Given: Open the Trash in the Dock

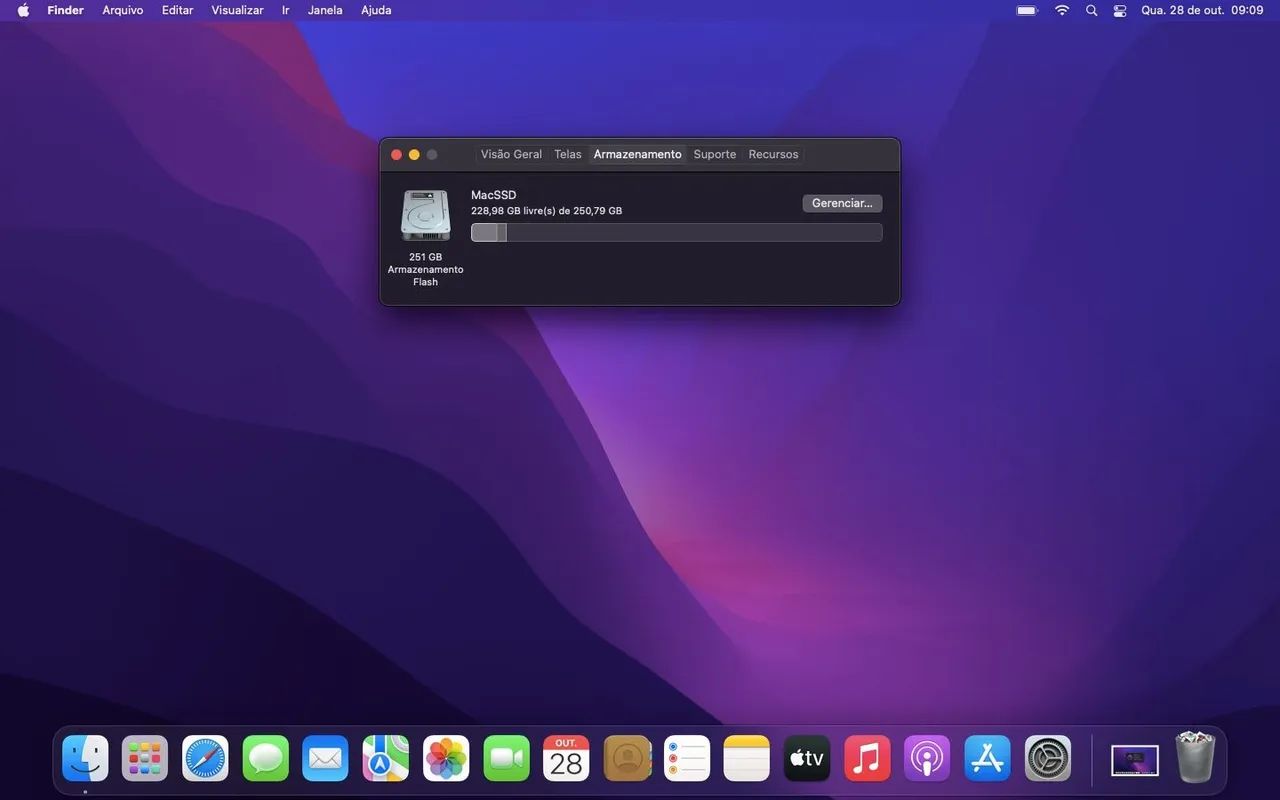Looking at the screenshot, I should tap(1195, 757).
